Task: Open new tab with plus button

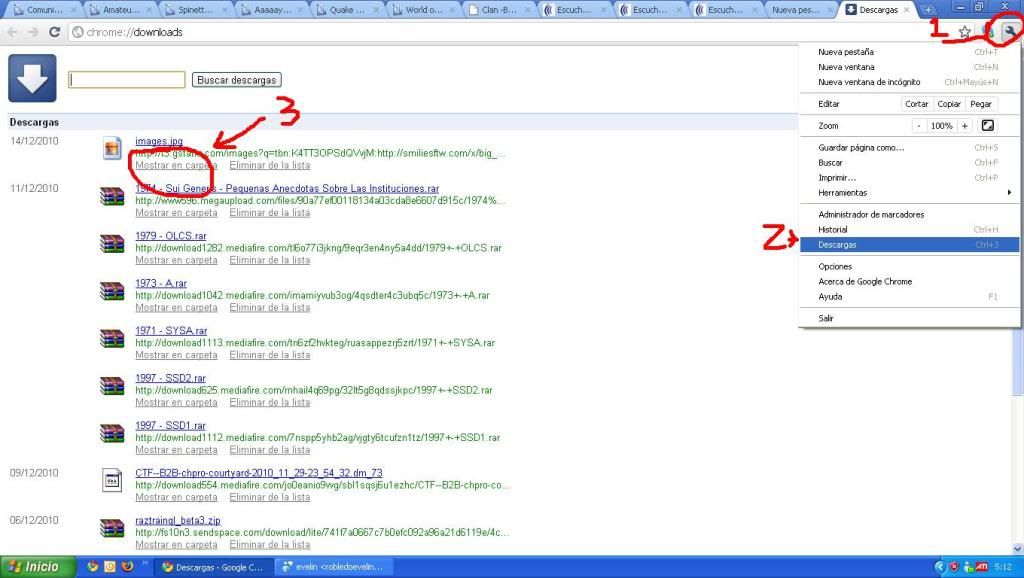Action: tap(927, 10)
